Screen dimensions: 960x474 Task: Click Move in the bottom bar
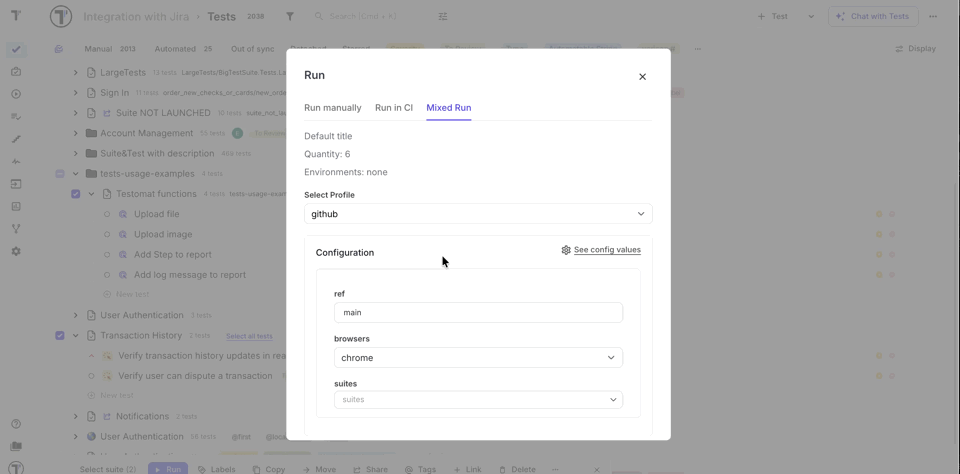coord(319,469)
